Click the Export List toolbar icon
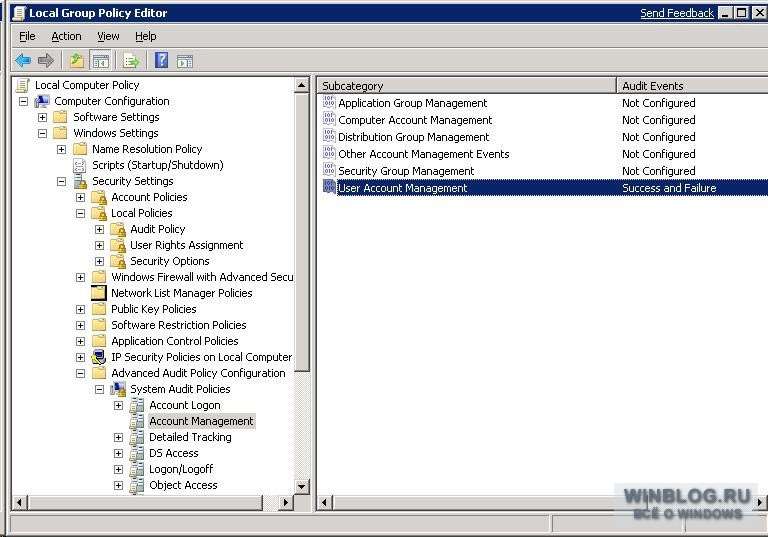 point(131,61)
